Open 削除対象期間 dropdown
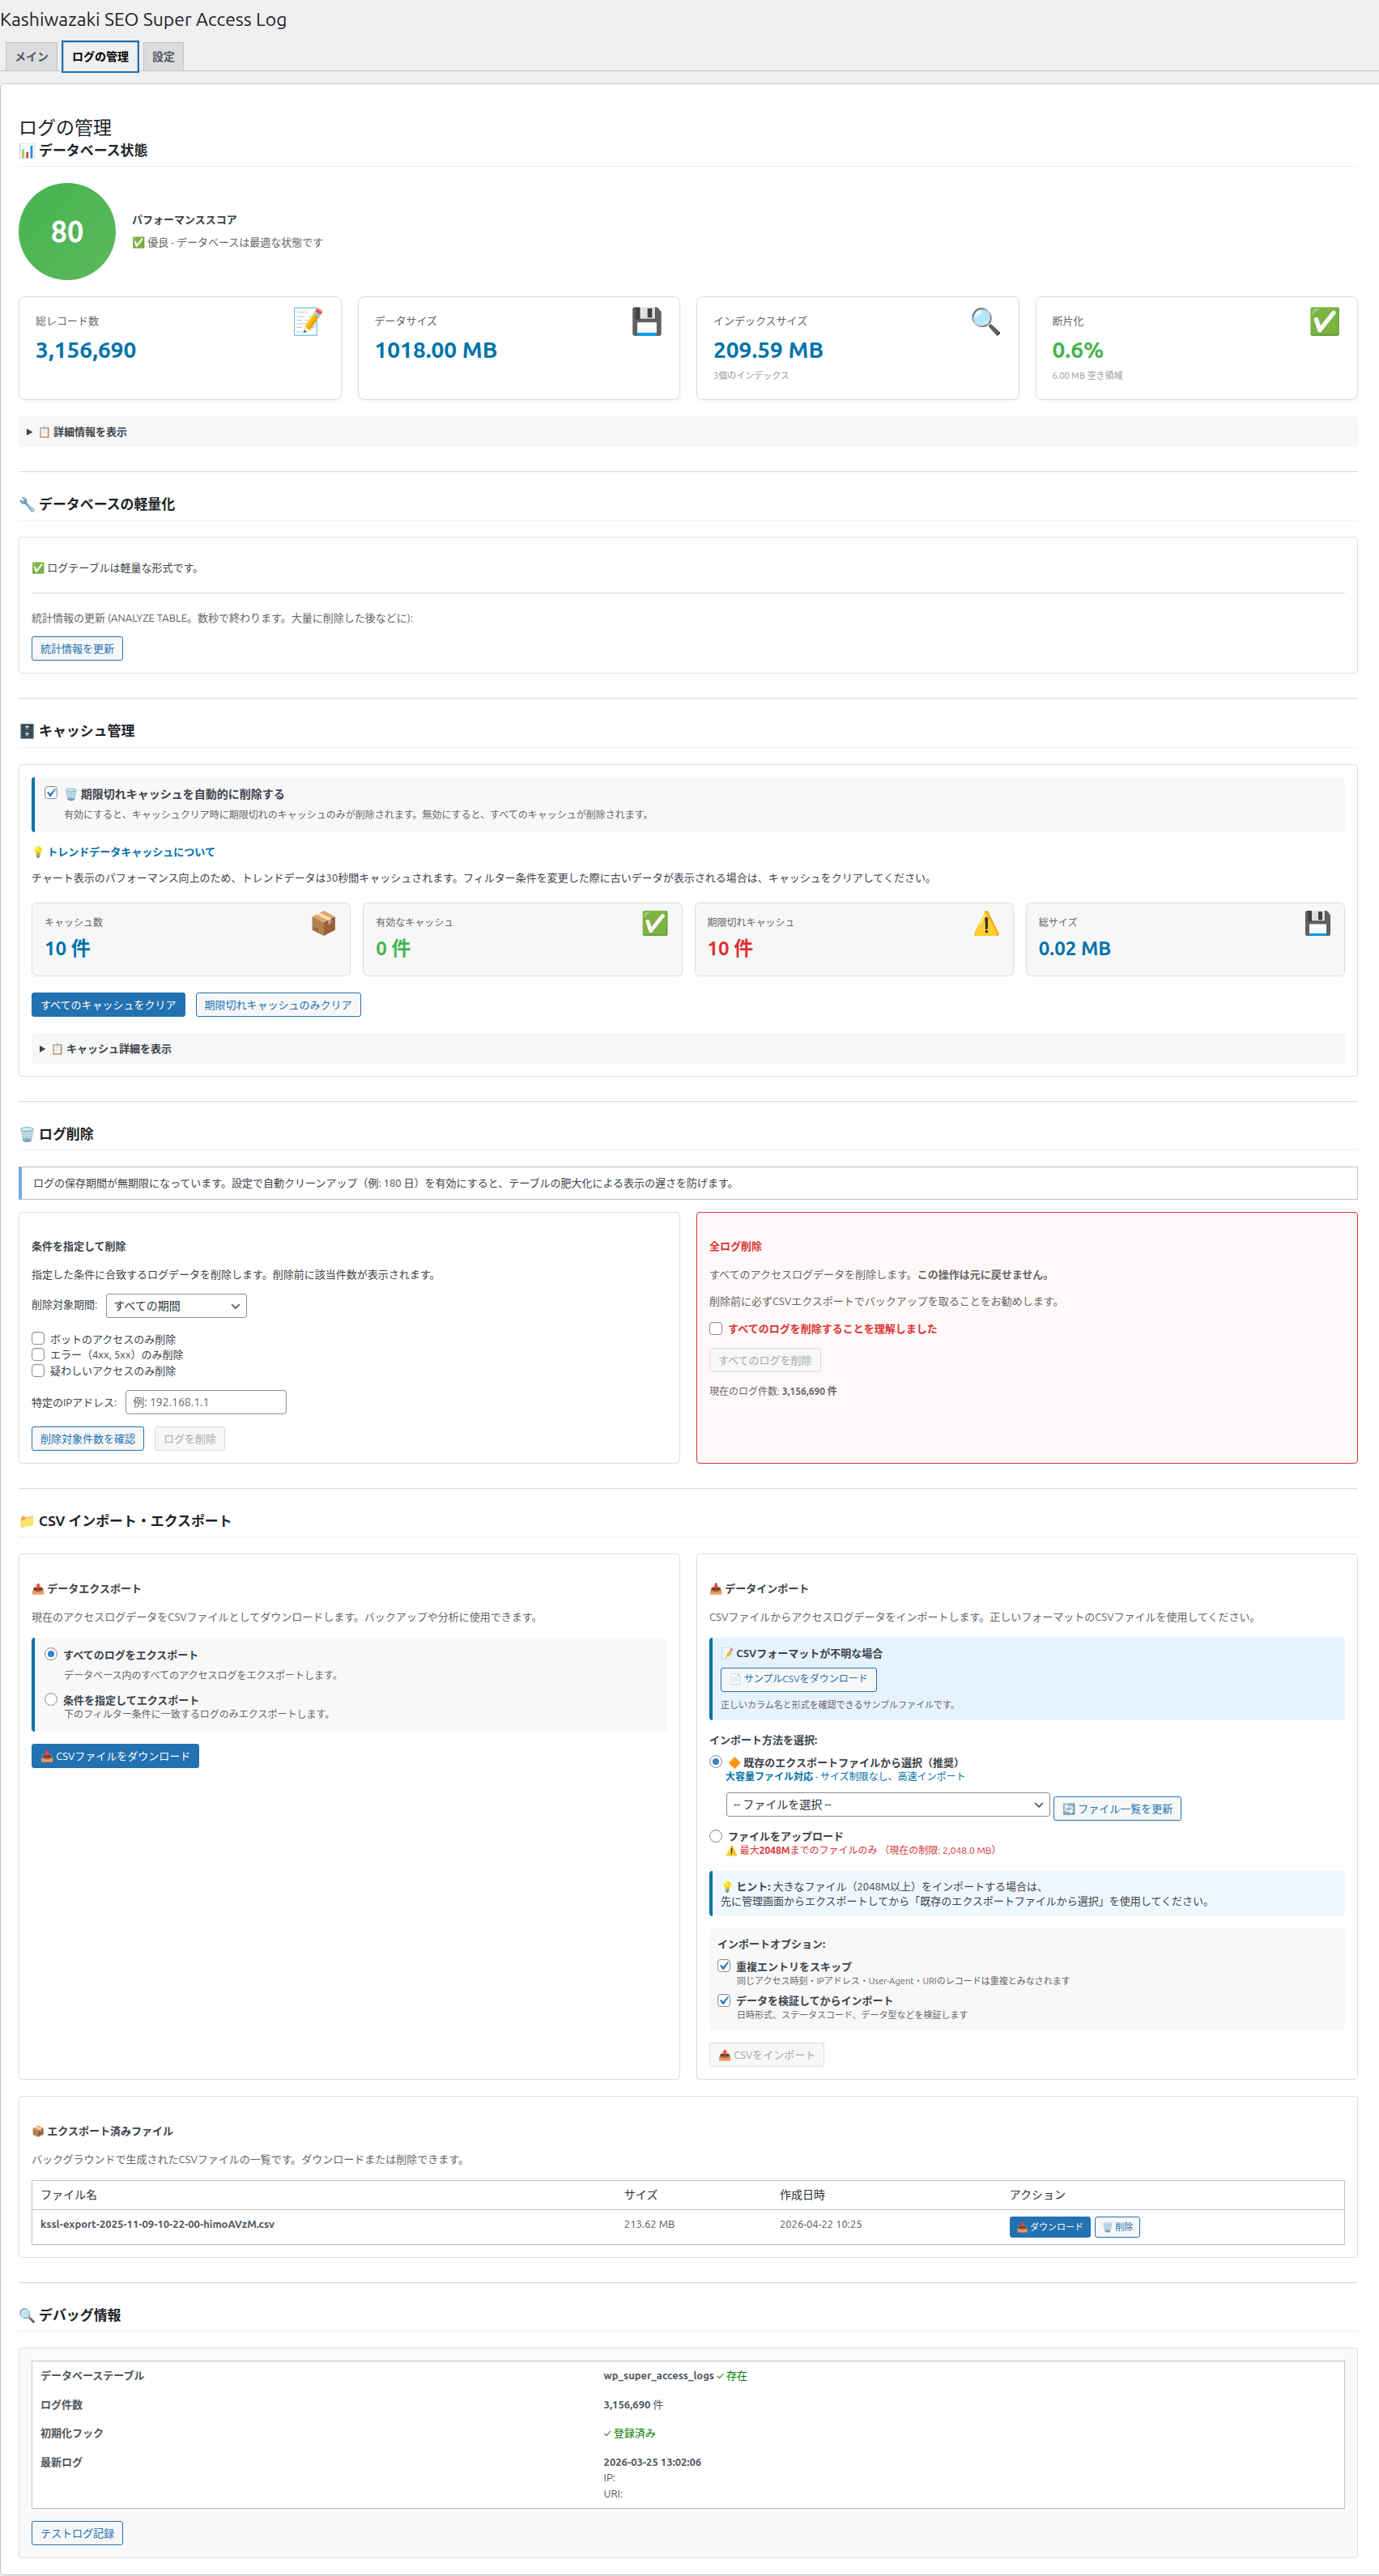This screenshot has width=1379, height=2576. point(176,1306)
